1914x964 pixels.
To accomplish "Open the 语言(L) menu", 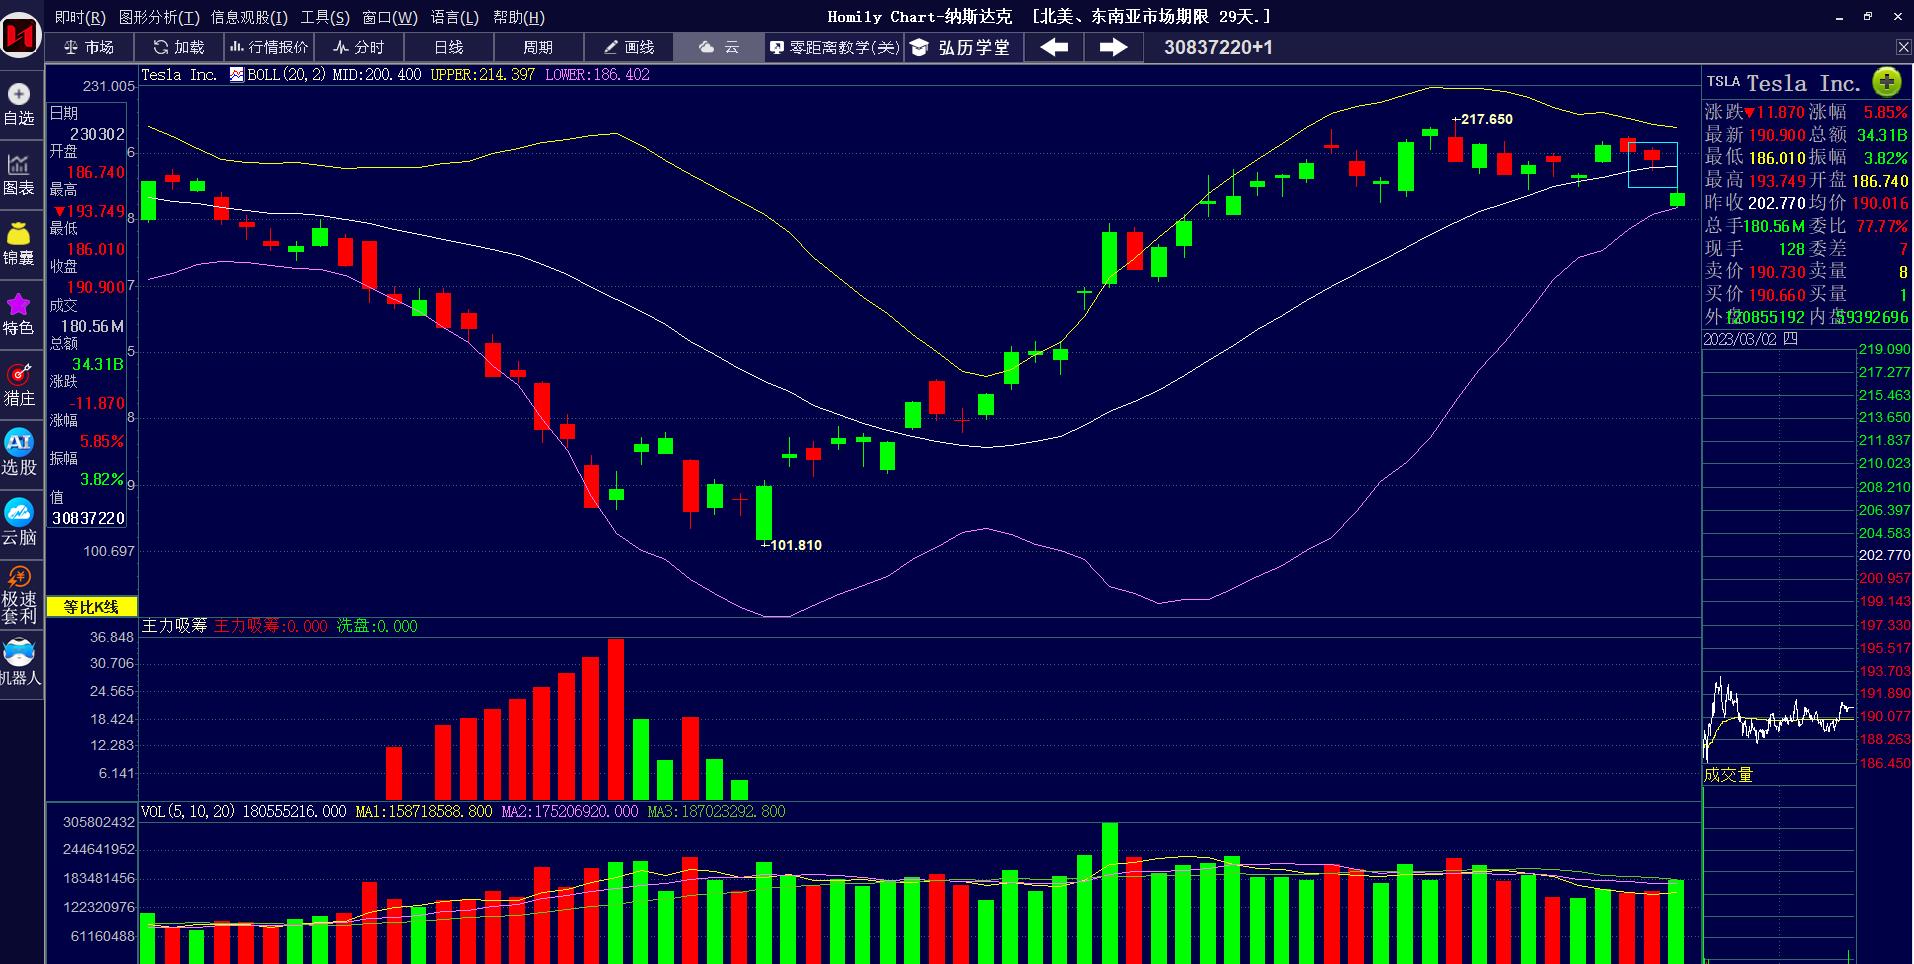I will coord(455,17).
